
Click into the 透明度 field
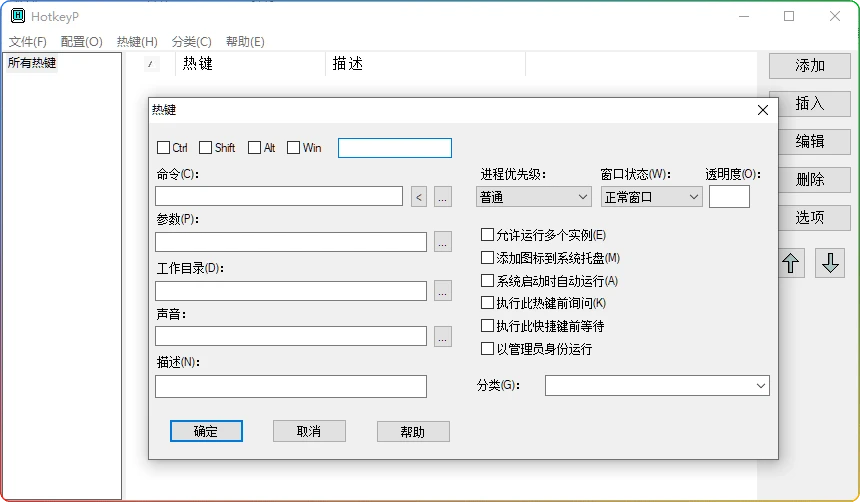pos(729,196)
